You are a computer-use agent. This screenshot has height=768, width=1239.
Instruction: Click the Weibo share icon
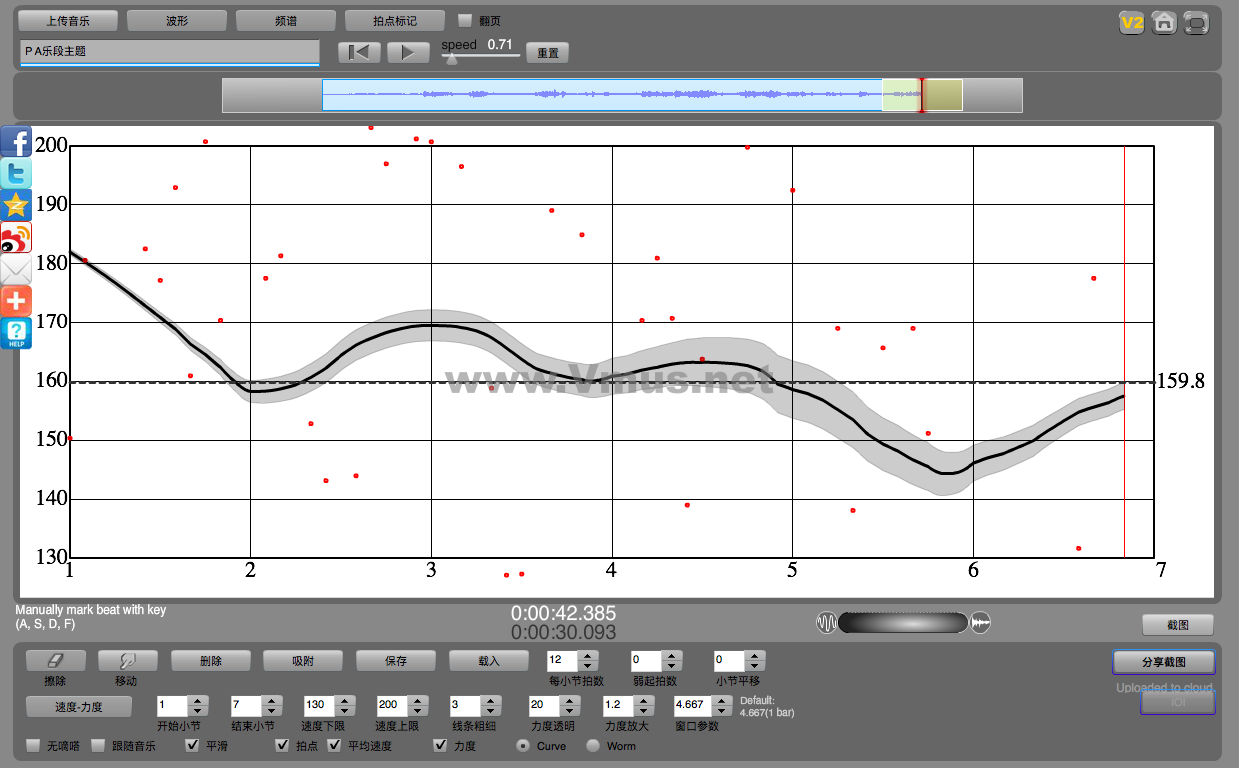(16, 238)
